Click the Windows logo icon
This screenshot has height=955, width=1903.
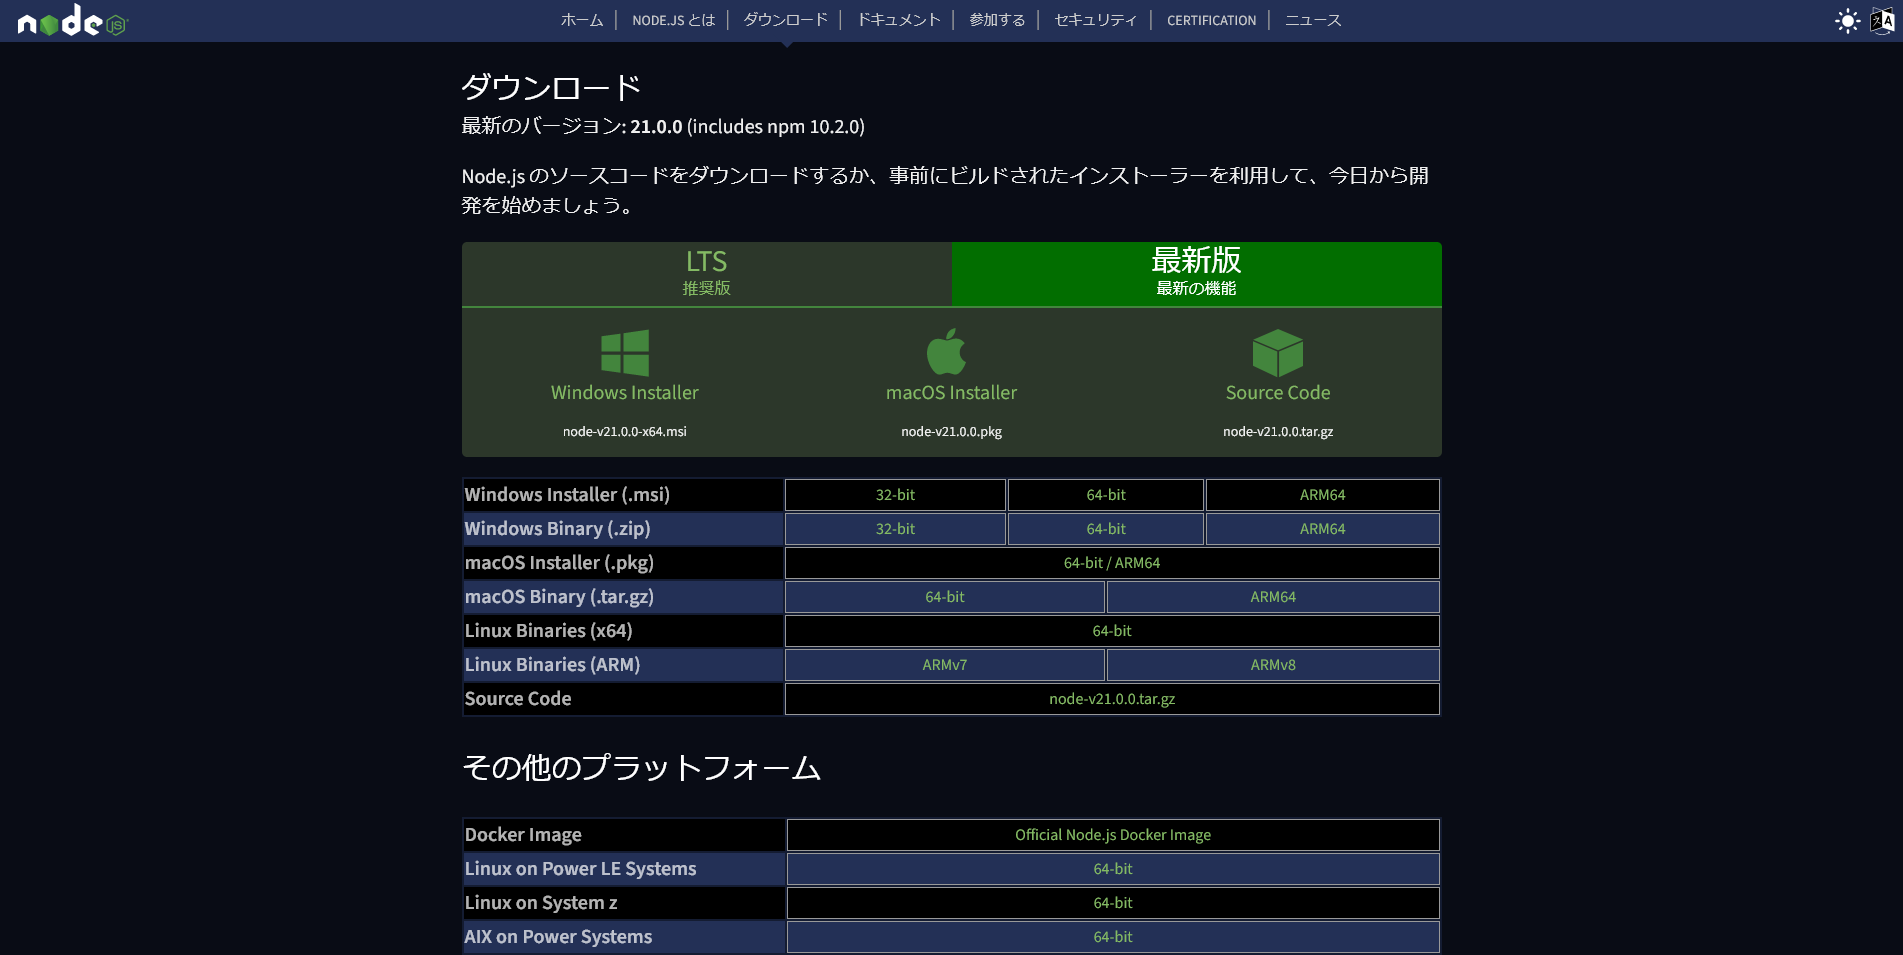coord(625,352)
